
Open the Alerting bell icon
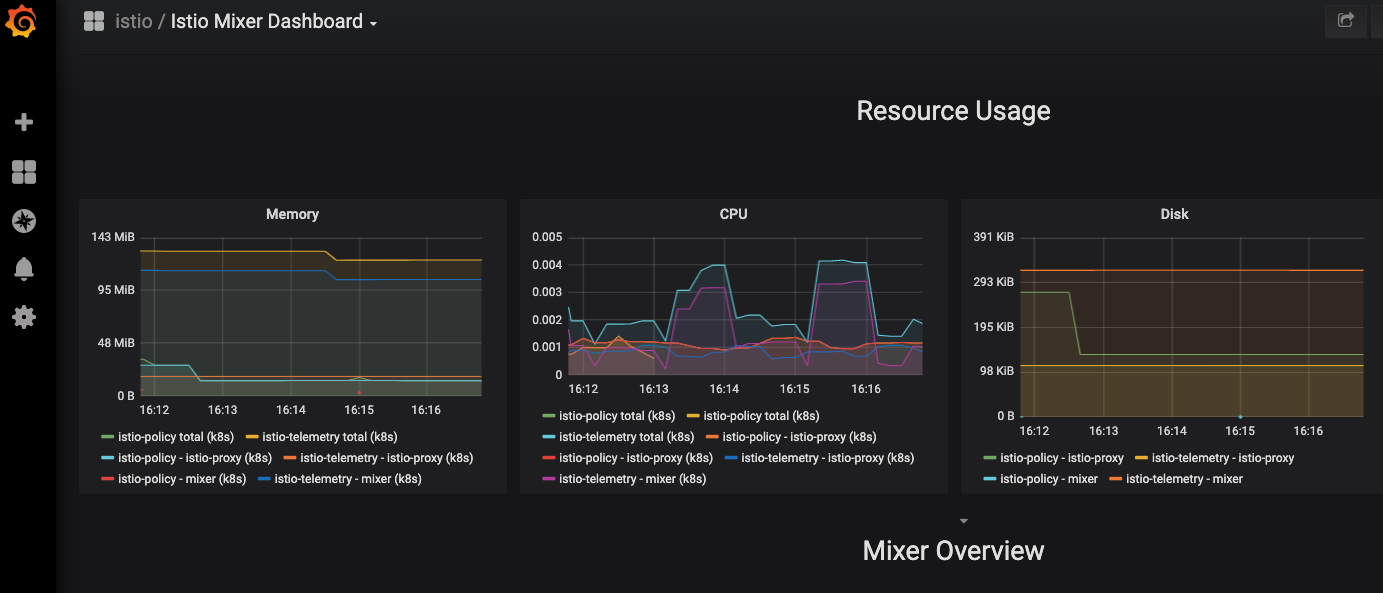[24, 268]
